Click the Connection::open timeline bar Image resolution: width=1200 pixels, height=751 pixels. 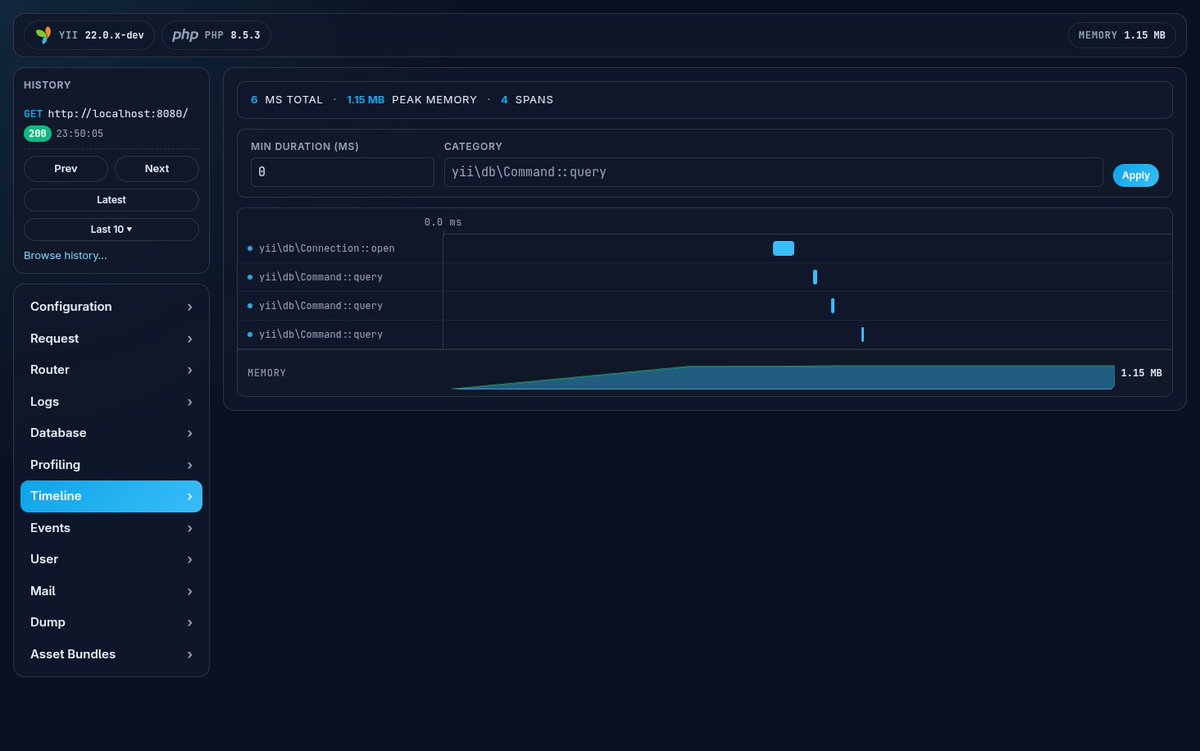[x=783, y=248]
